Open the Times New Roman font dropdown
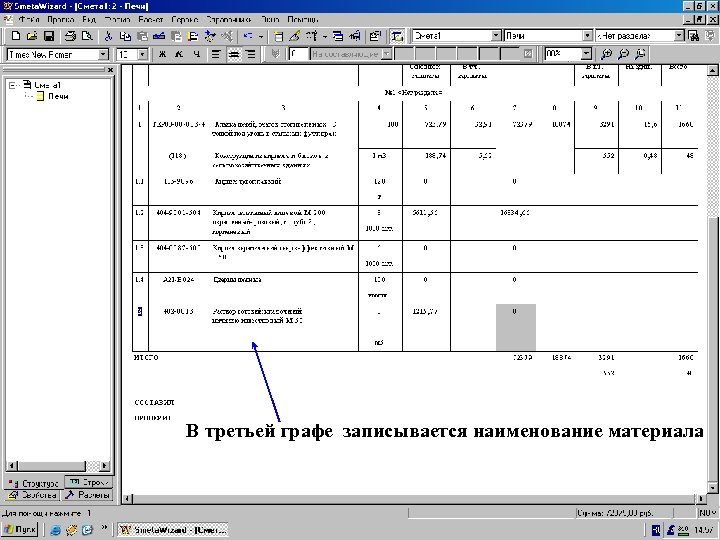 tap(103, 54)
